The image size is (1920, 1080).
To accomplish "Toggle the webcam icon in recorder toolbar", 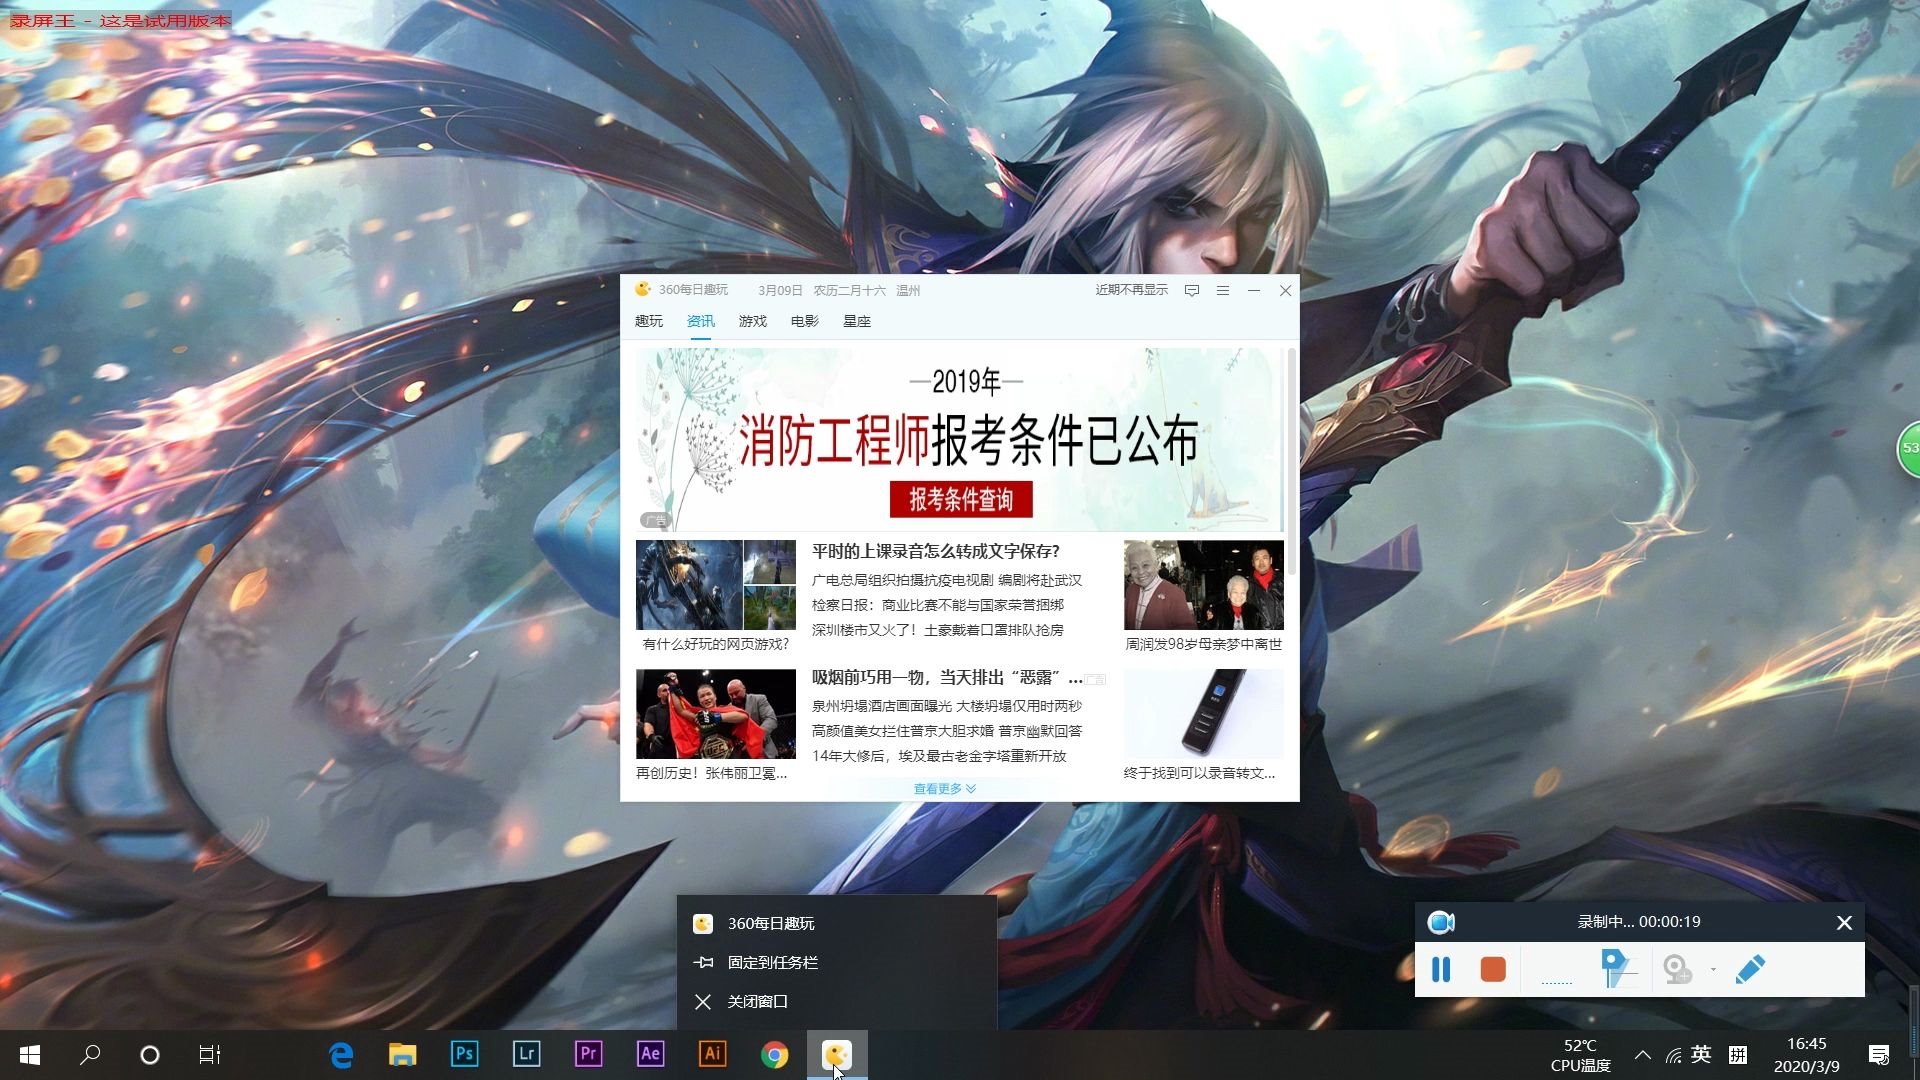I will 1677,969.
